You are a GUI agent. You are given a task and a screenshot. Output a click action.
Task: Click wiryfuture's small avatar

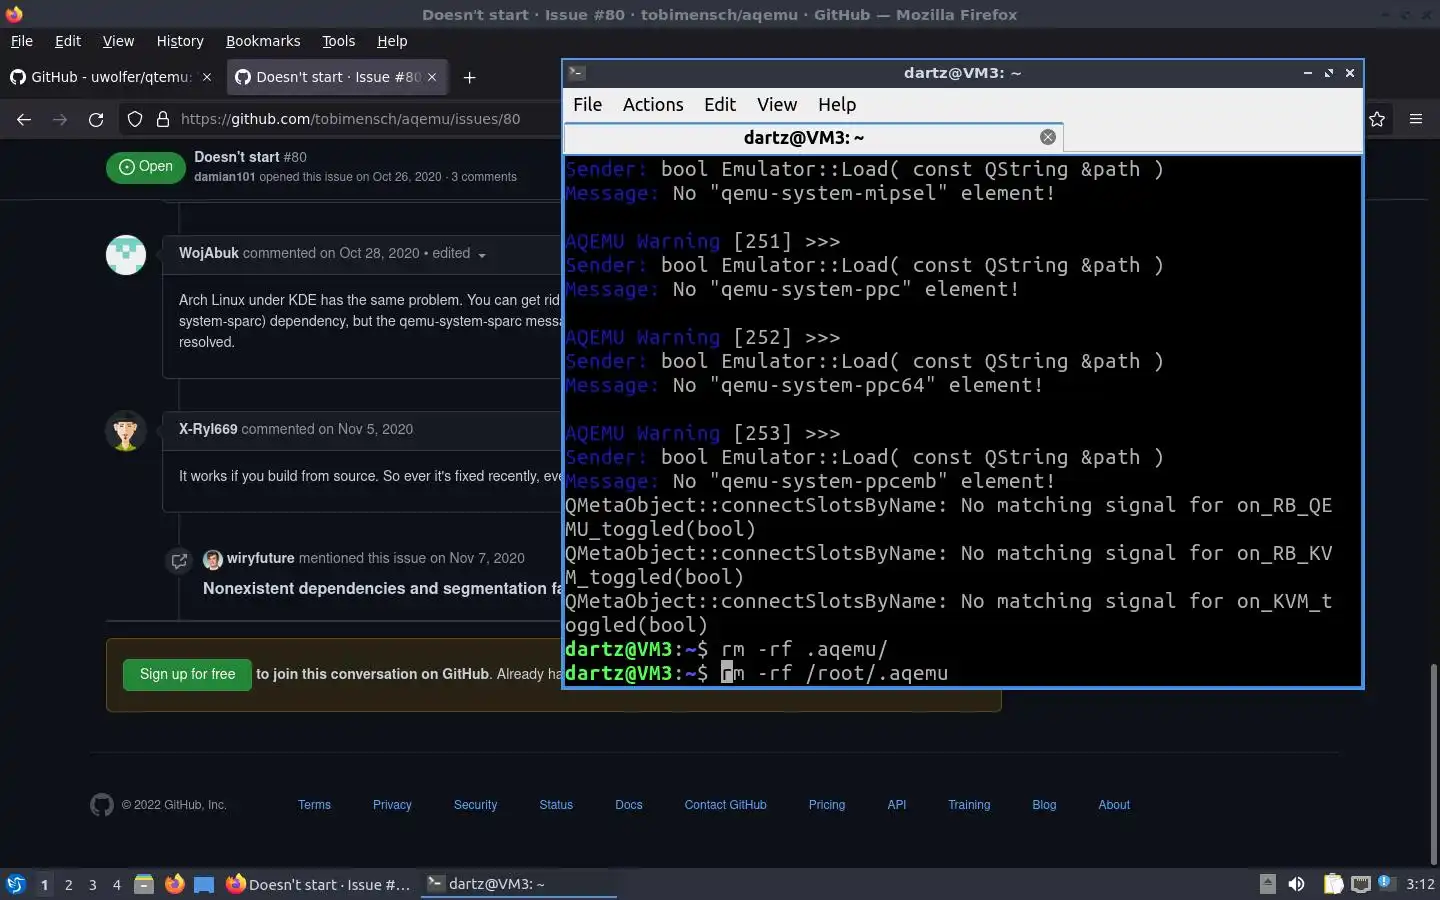click(212, 559)
